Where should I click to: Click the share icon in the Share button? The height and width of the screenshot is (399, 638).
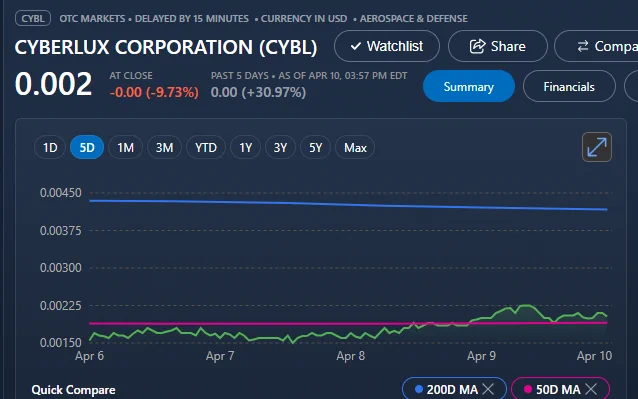coord(477,46)
